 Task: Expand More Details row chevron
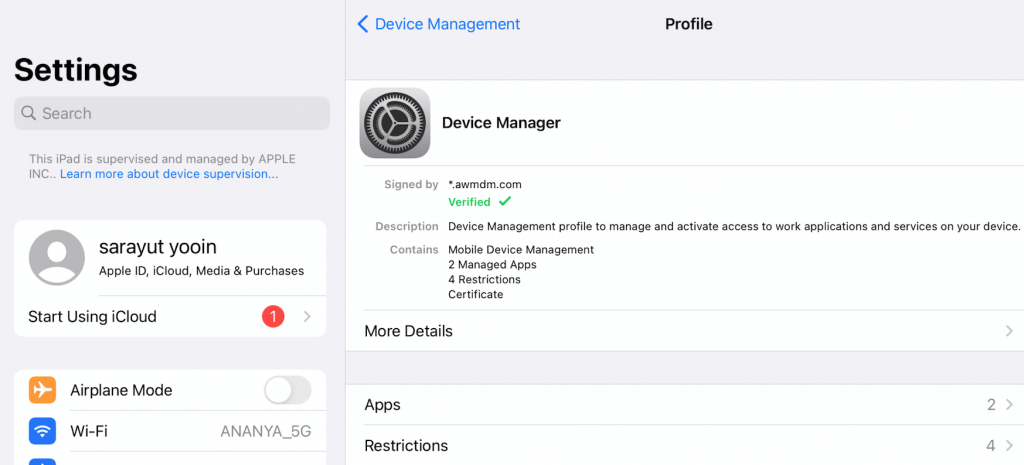click(x=1009, y=331)
